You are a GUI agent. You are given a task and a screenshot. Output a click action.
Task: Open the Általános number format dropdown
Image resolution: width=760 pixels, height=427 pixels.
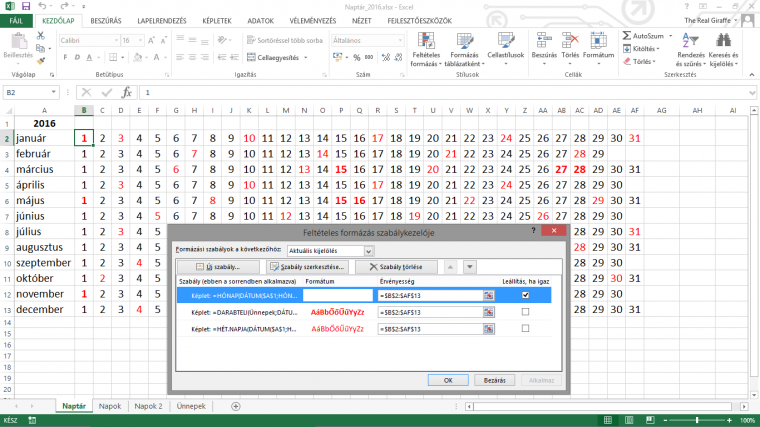(400, 40)
